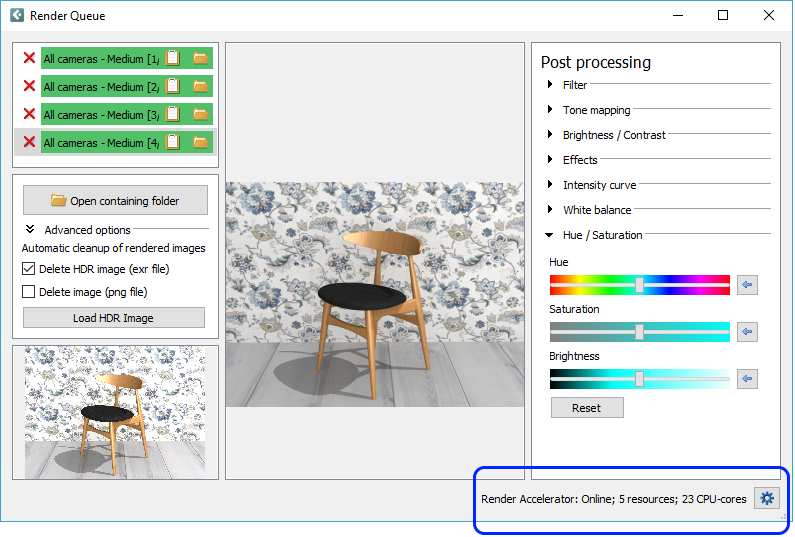Click the large chair render preview
This screenshot has height=537, width=795.
(375, 294)
